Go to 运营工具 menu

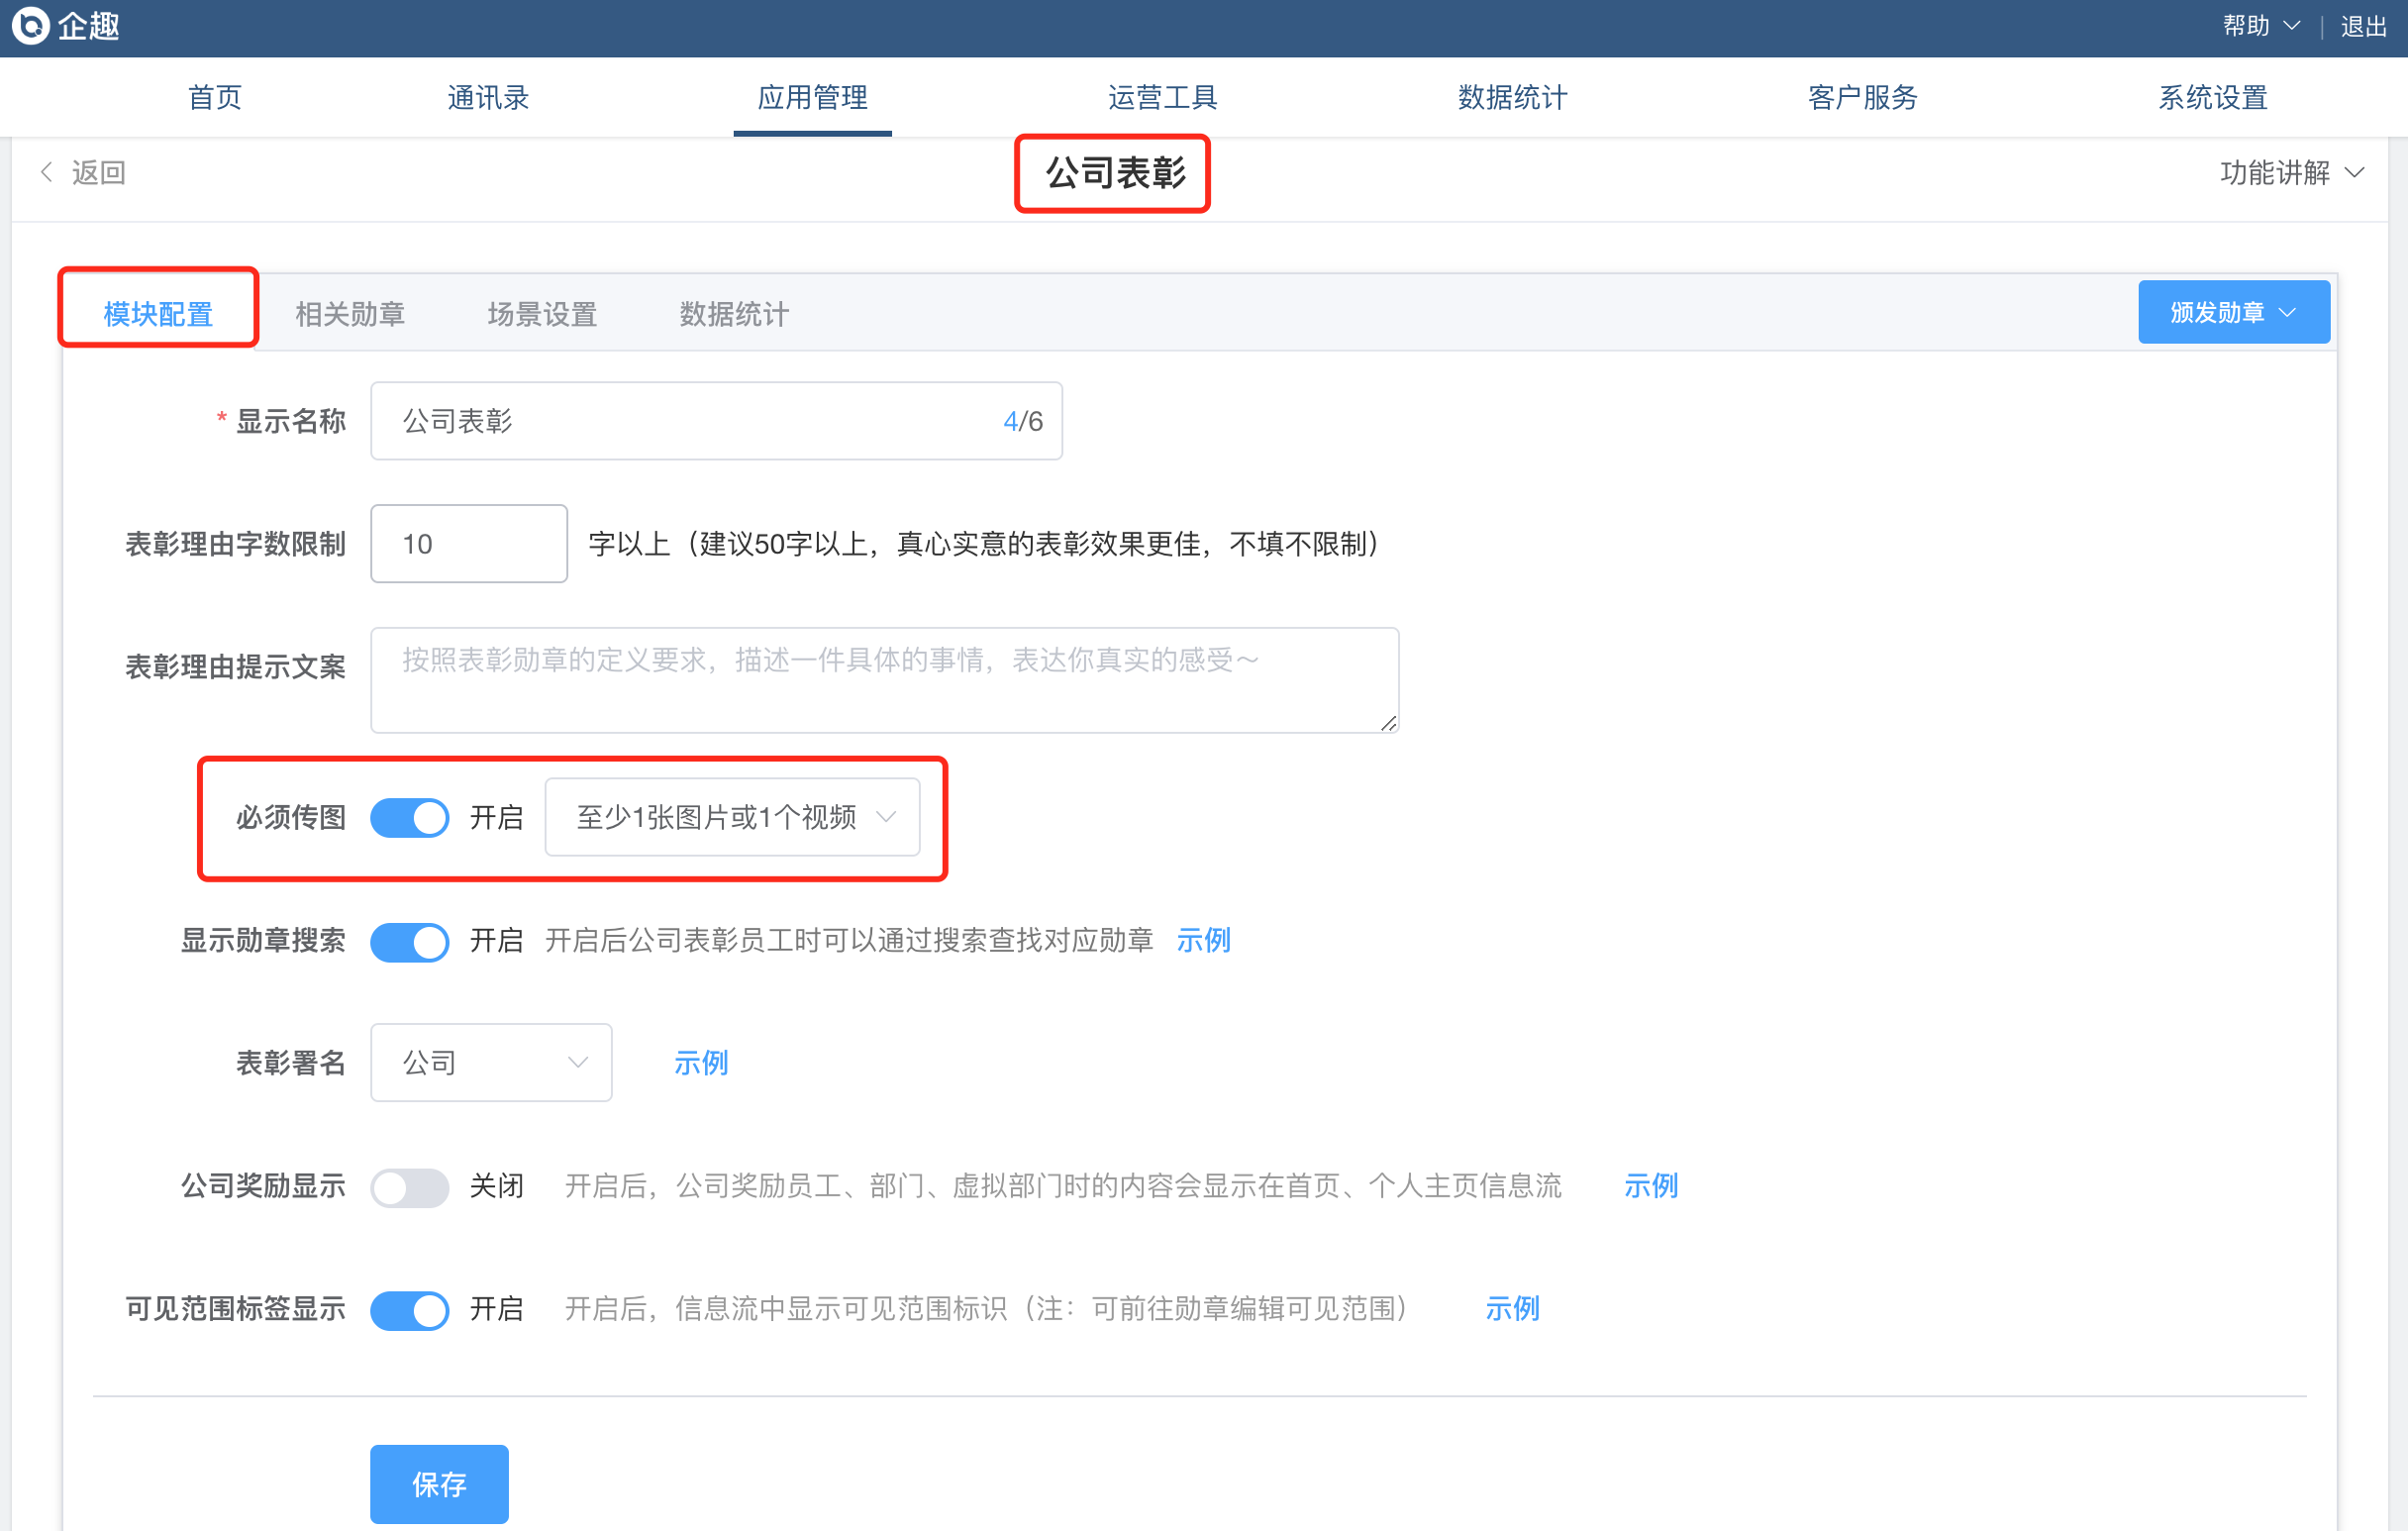pyautogui.click(x=1162, y=97)
